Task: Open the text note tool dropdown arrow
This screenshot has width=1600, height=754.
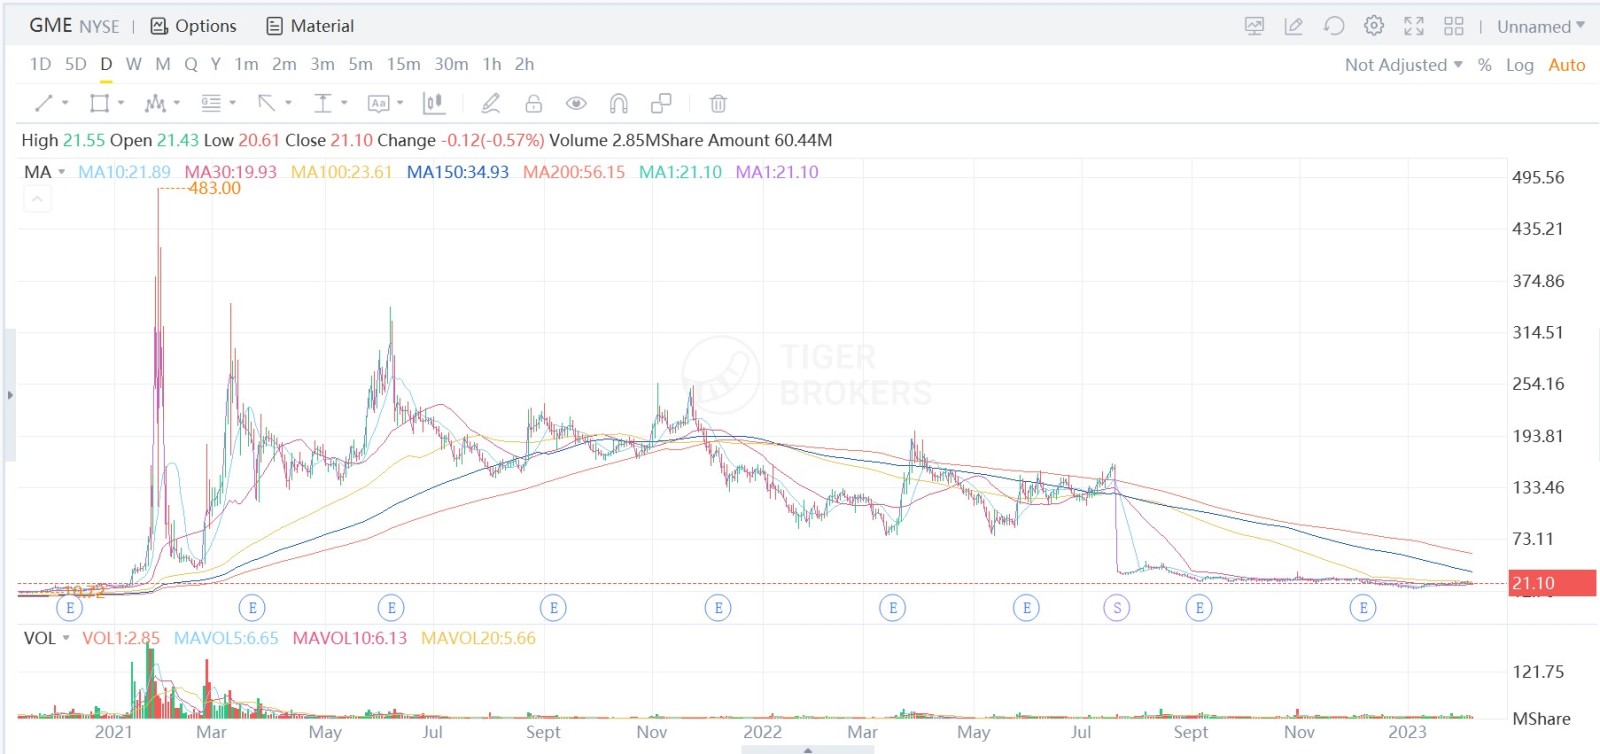Action: click(400, 103)
